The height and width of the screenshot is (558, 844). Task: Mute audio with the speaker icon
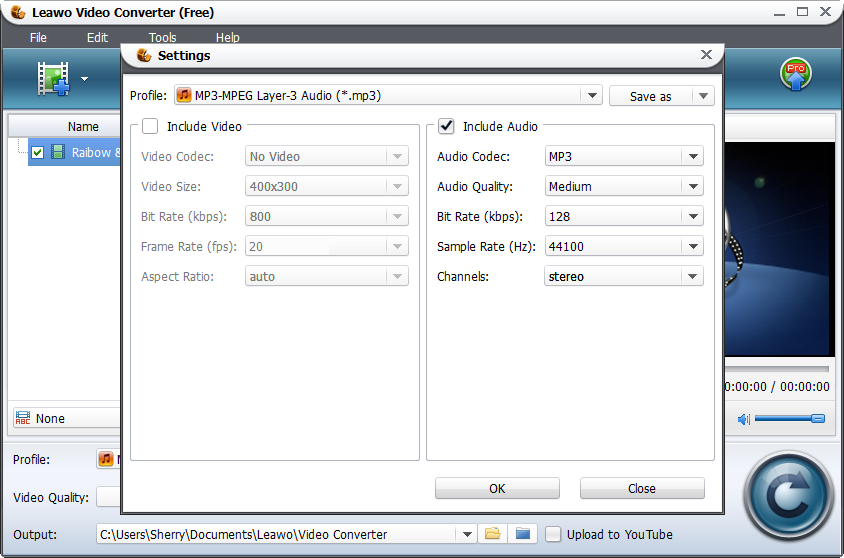744,419
